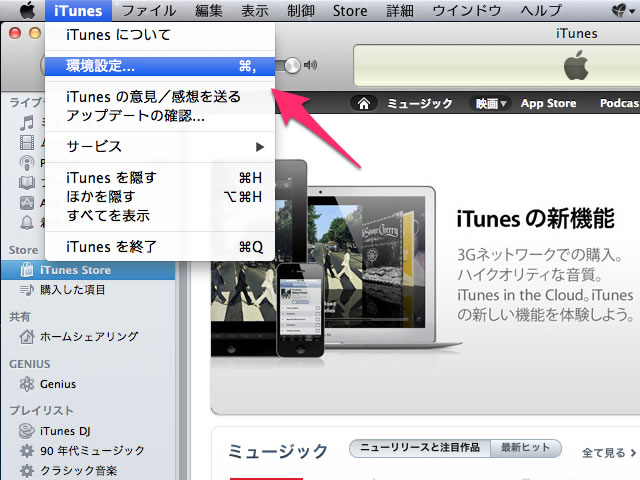Click the ライブラリ section header

click(x=27, y=102)
